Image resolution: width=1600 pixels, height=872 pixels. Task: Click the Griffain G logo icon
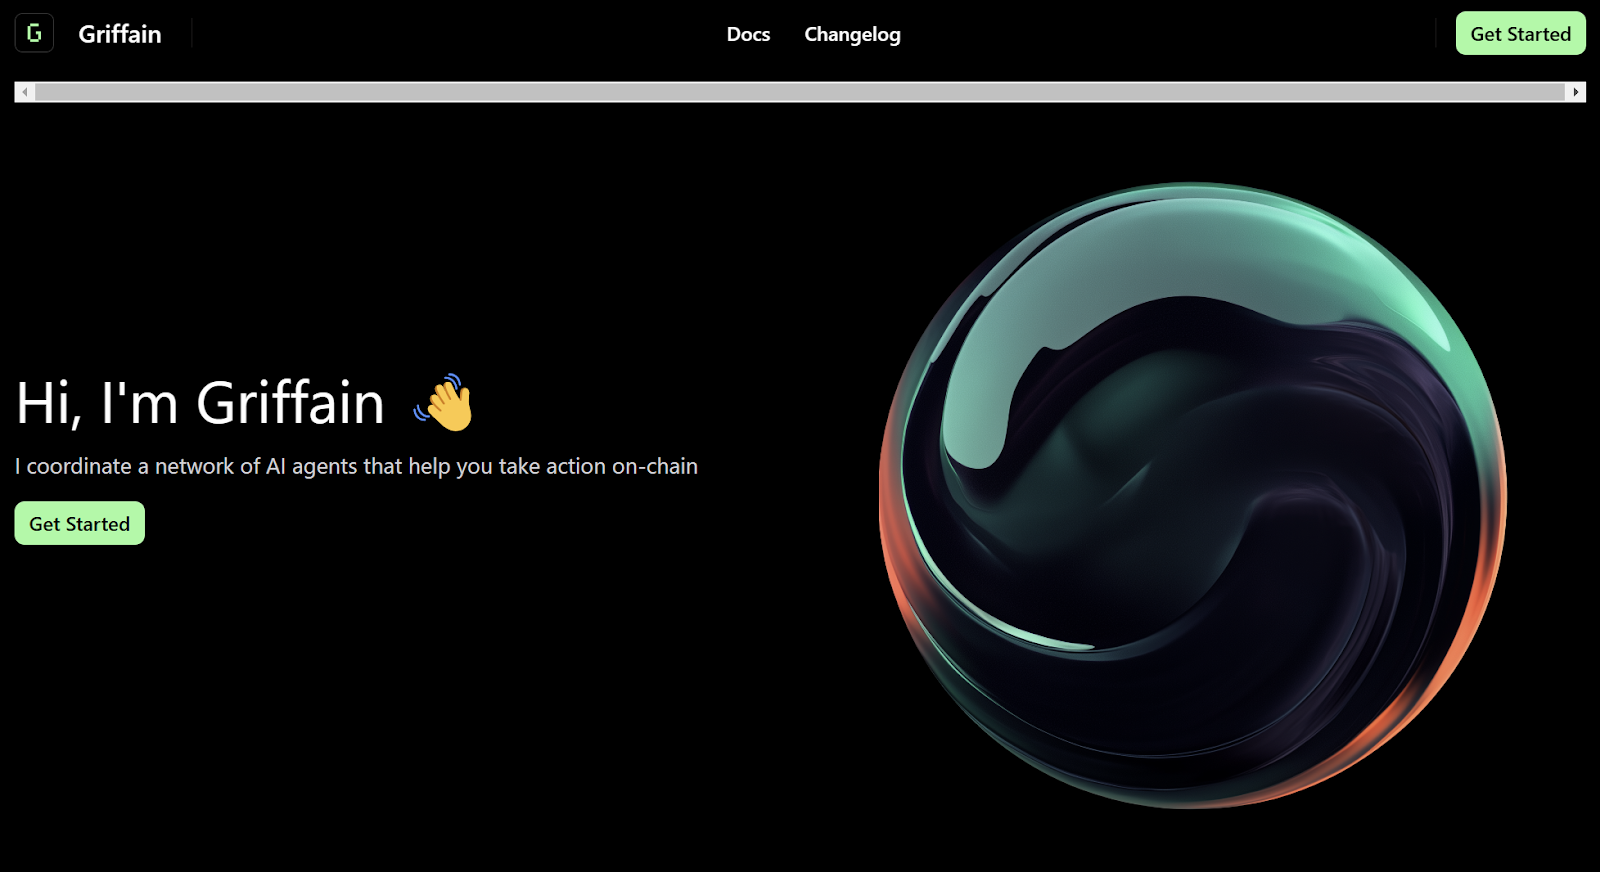click(34, 33)
